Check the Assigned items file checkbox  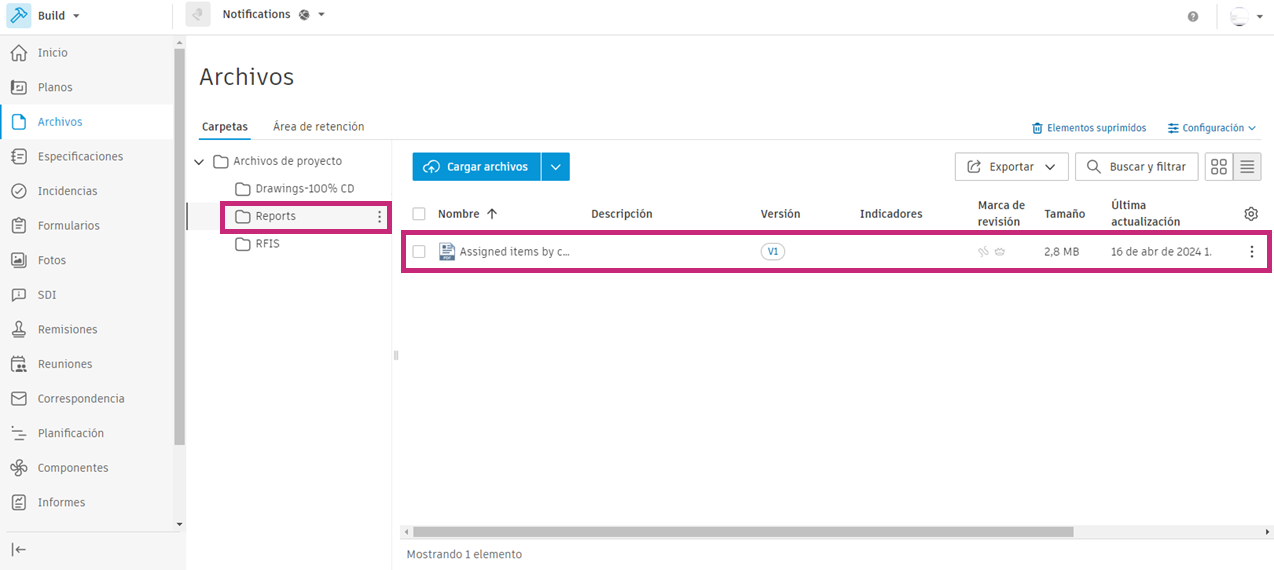tap(419, 252)
